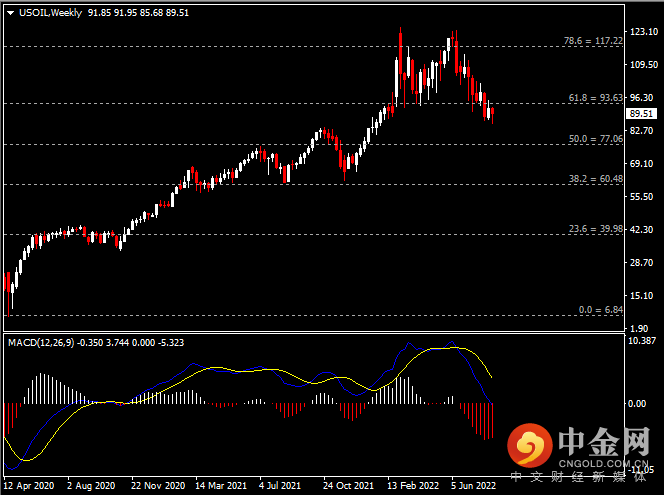The image size is (664, 495).
Task: Open the CNGOLD.COM.CN watermark link
Action: pos(603,463)
